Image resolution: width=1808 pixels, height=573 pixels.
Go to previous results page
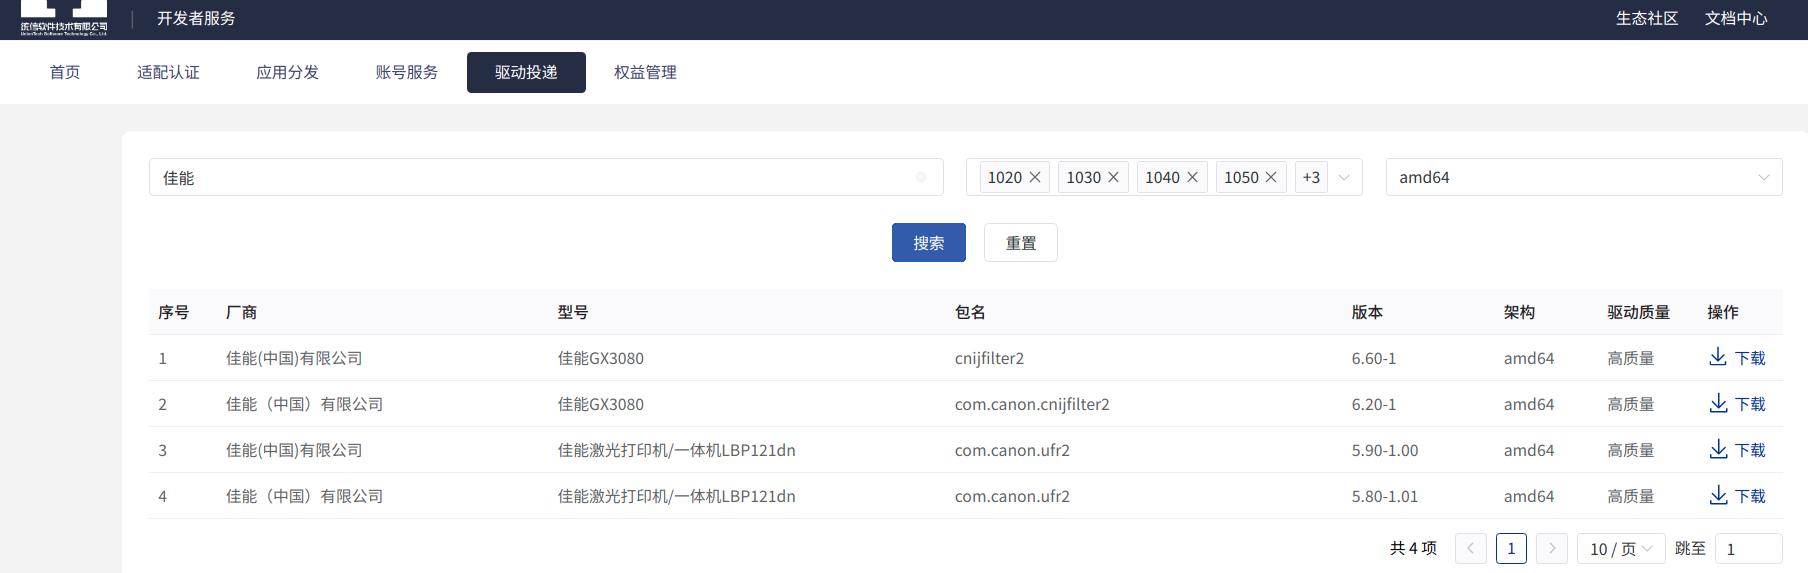coord(1471,549)
